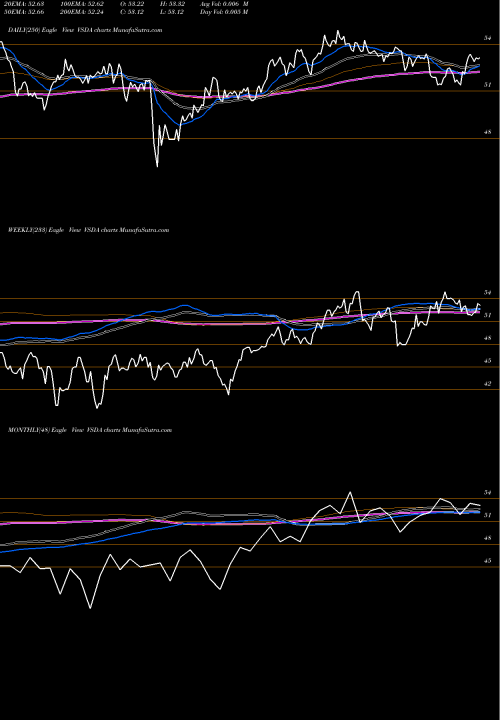The height and width of the screenshot is (720, 500).
Task: Click the WEEKLY(253) Eagle View chart title
Action: (x=89, y=230)
